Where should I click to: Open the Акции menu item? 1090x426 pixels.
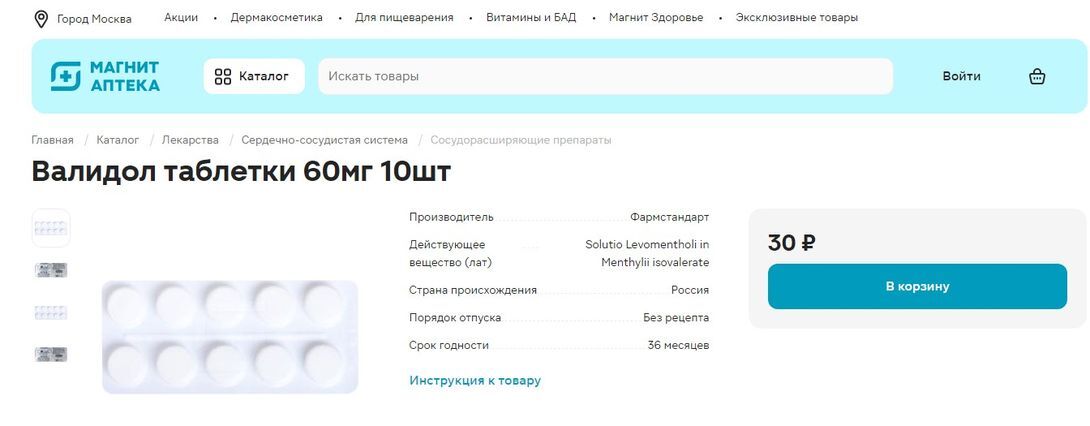click(x=181, y=18)
